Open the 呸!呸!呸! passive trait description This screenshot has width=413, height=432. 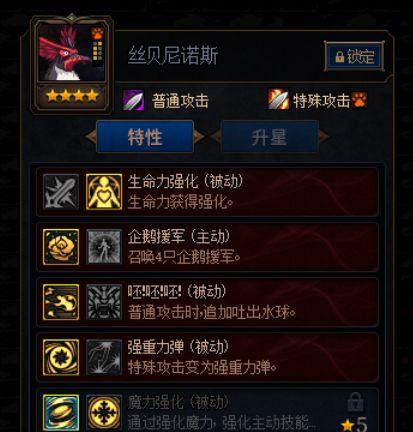click(207, 302)
